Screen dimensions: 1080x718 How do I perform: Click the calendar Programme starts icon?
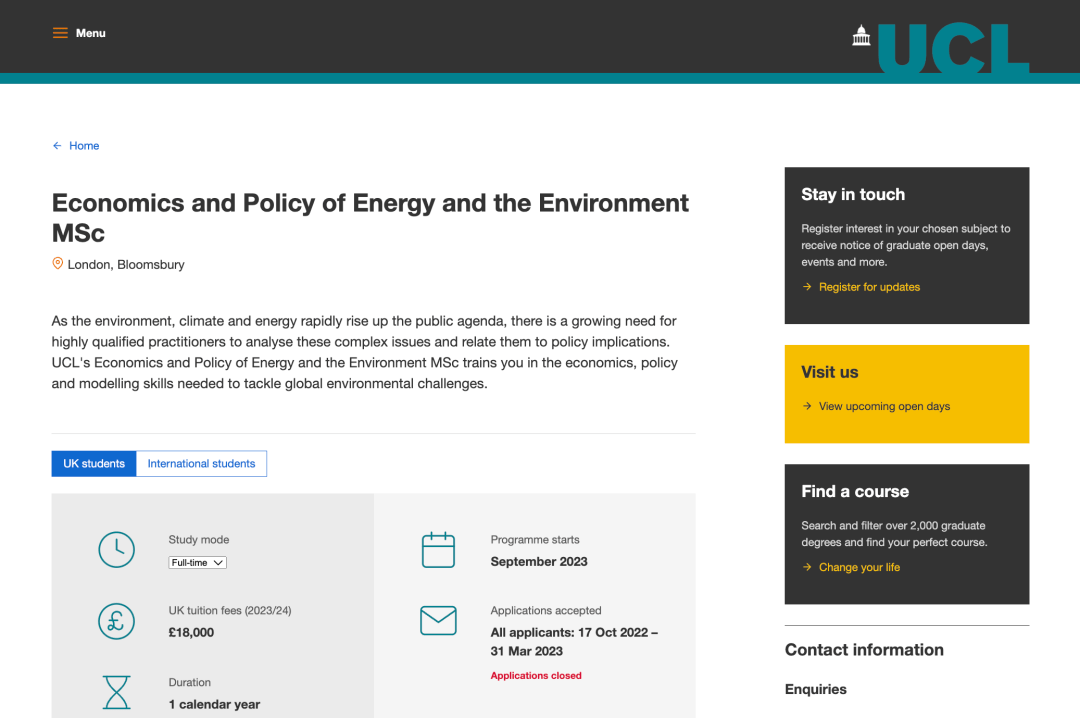pyautogui.click(x=438, y=550)
